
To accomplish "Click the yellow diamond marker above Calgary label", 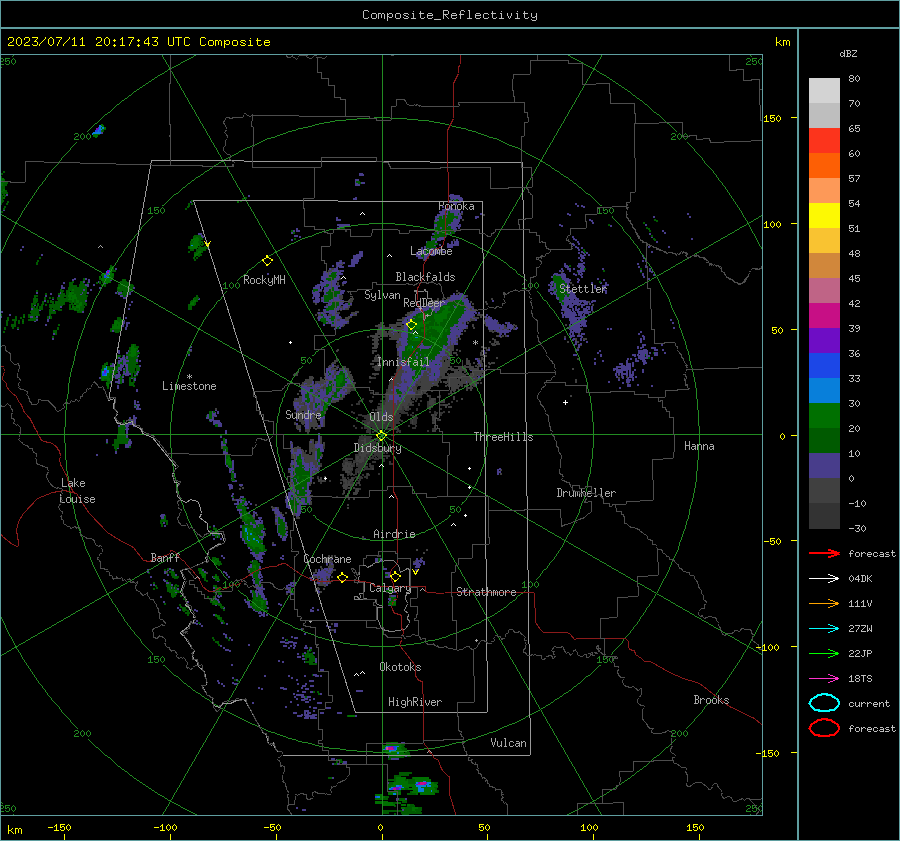I will [395, 576].
